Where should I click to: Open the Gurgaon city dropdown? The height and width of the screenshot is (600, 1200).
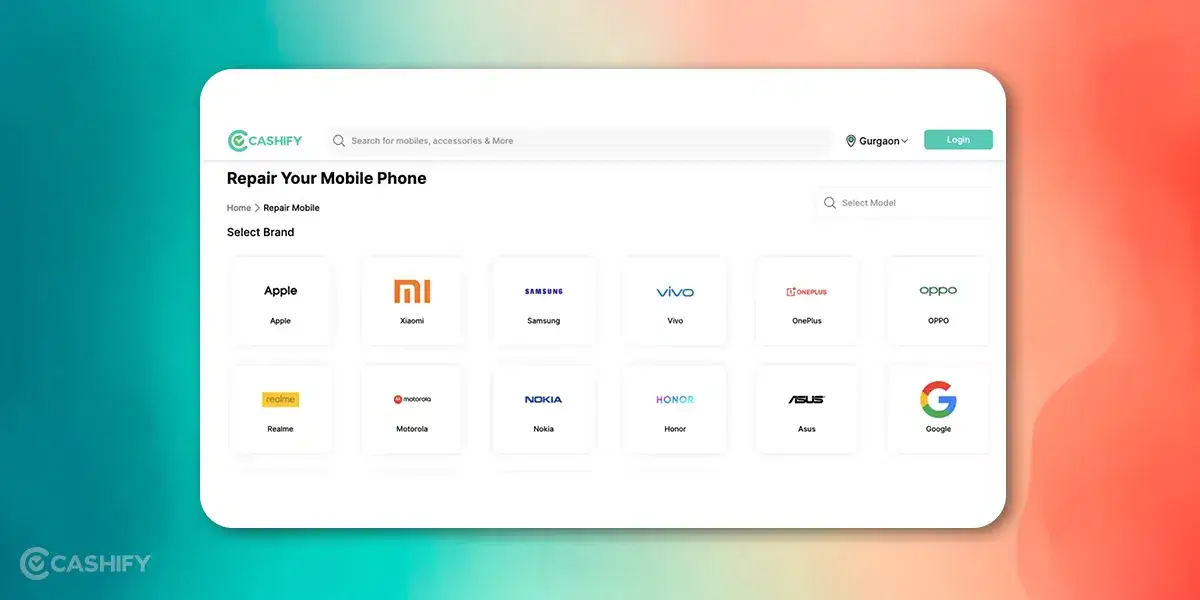877,141
